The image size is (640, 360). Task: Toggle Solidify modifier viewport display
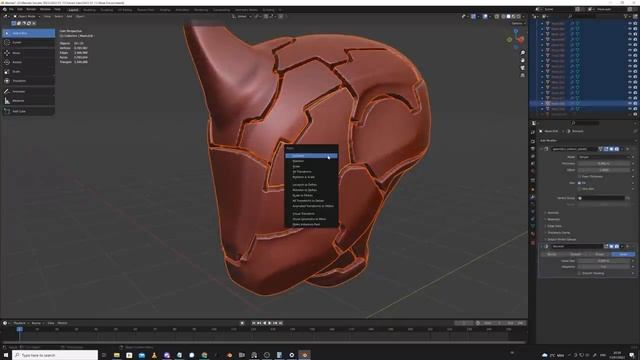point(611,149)
